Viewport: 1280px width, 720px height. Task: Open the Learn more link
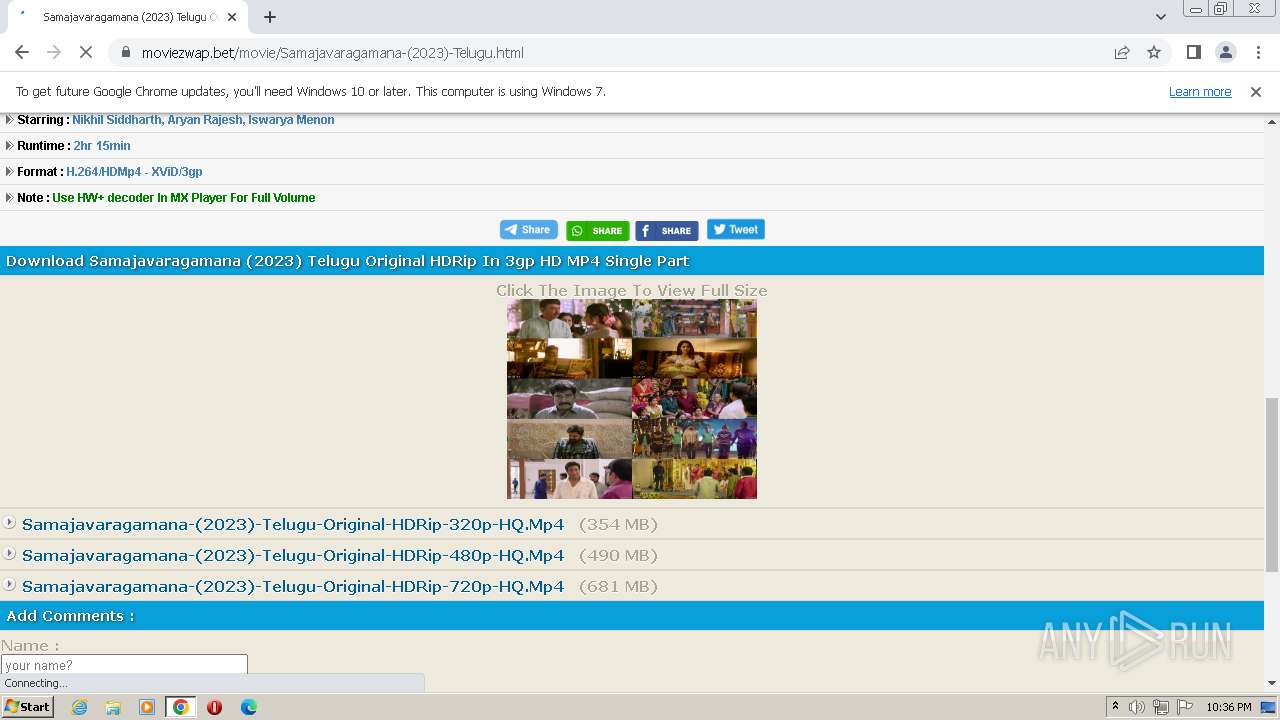pos(1200,91)
